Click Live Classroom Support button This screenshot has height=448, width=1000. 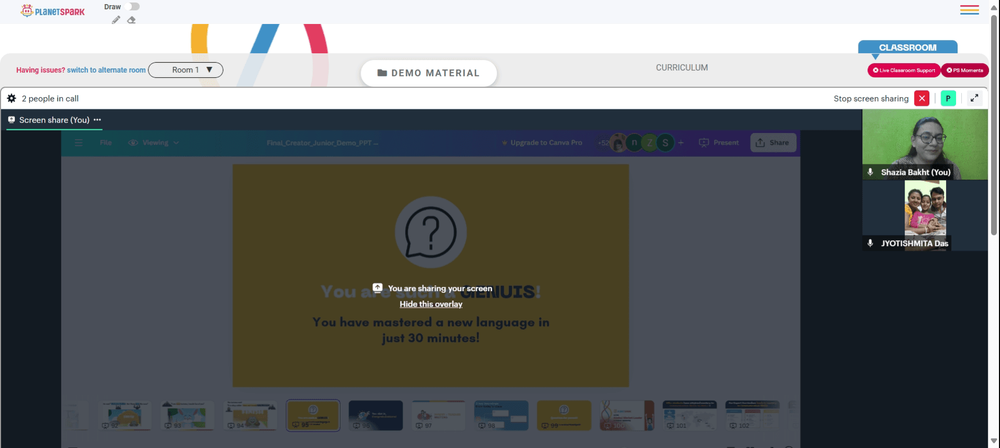coord(904,70)
